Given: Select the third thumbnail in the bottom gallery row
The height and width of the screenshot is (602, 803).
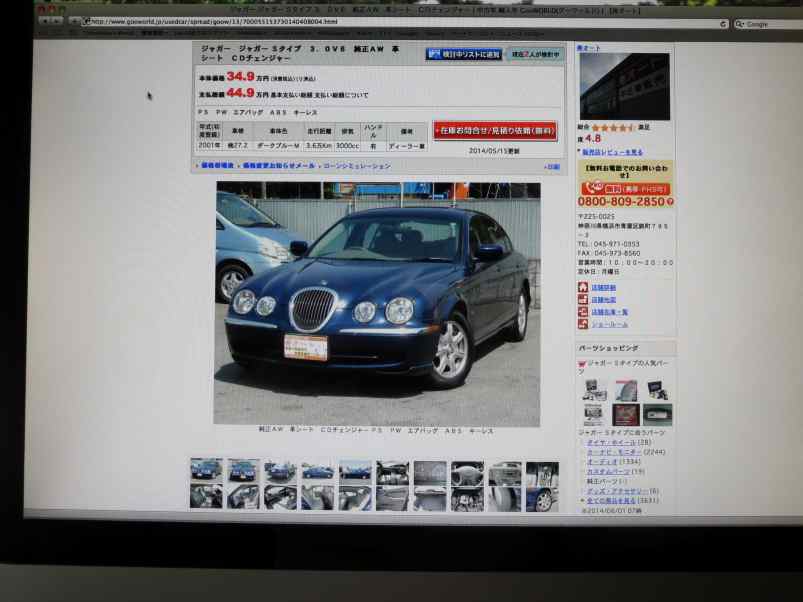Looking at the screenshot, I should [x=281, y=498].
